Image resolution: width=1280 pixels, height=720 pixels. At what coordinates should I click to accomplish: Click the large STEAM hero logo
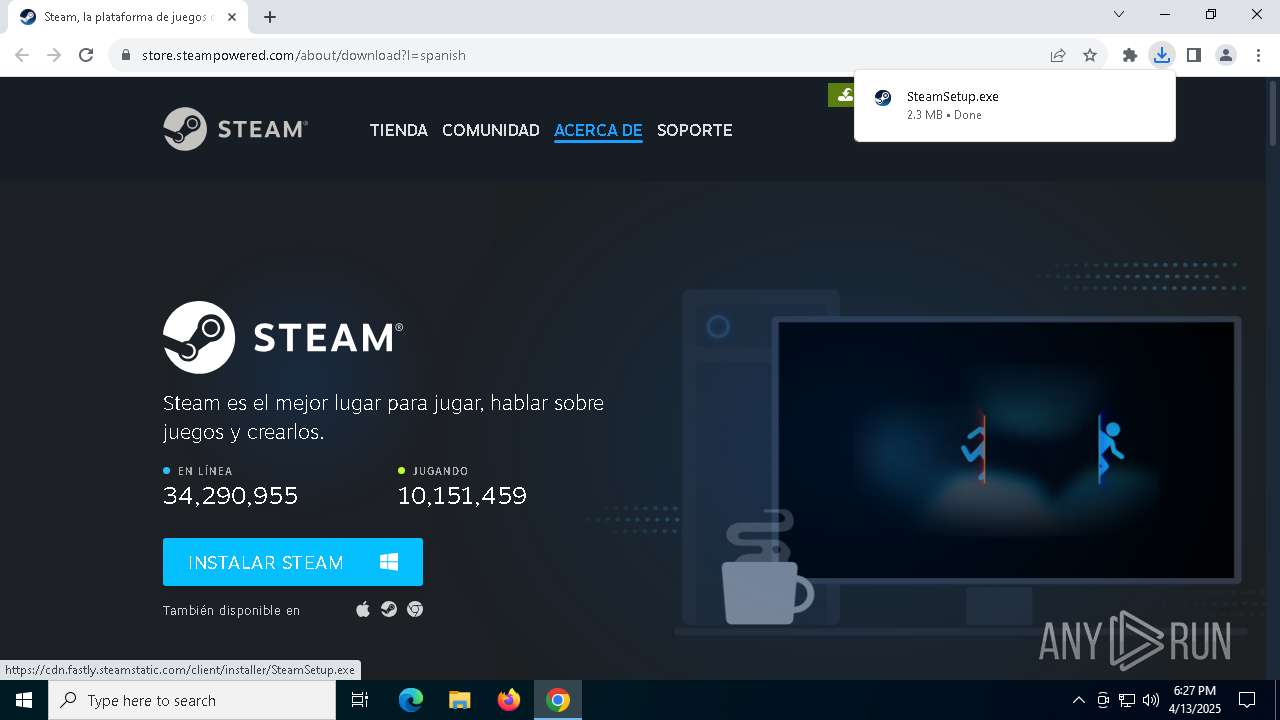tap(283, 337)
